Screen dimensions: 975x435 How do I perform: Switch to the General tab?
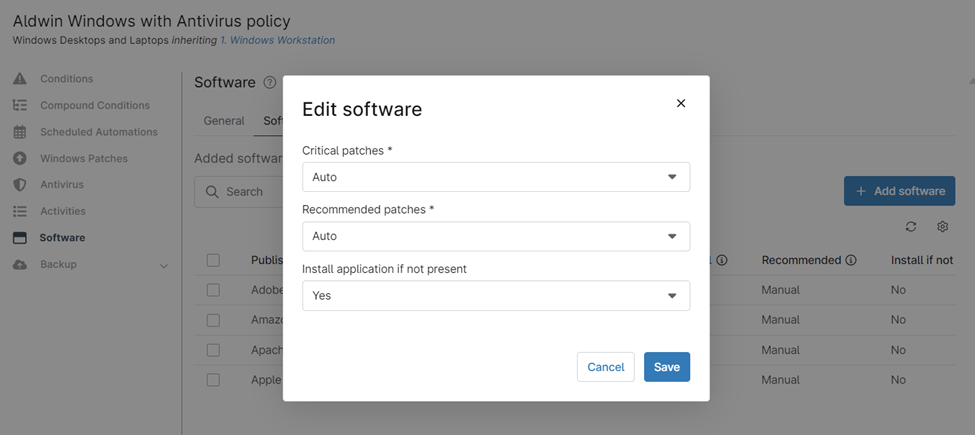[x=224, y=121]
